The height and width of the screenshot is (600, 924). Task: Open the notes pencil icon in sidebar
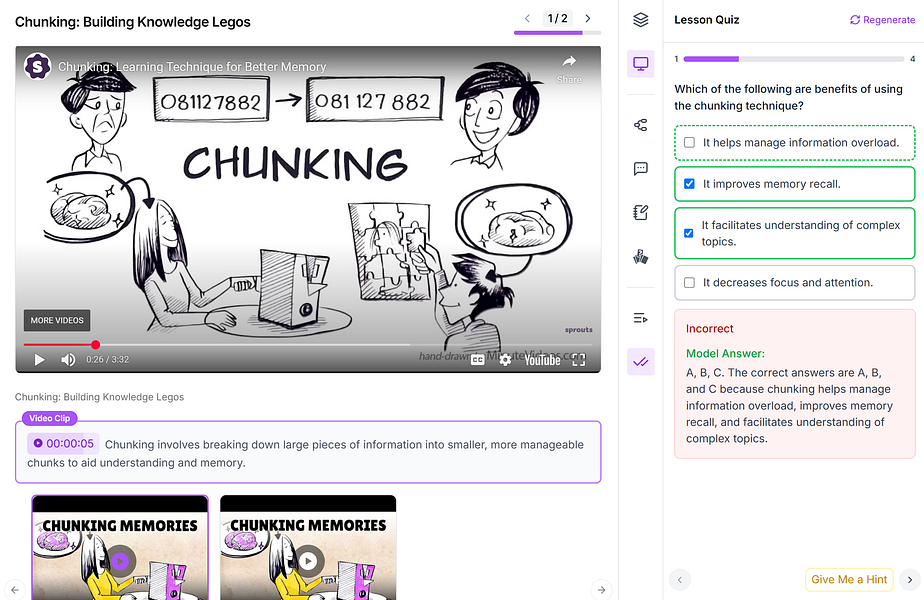(x=641, y=212)
